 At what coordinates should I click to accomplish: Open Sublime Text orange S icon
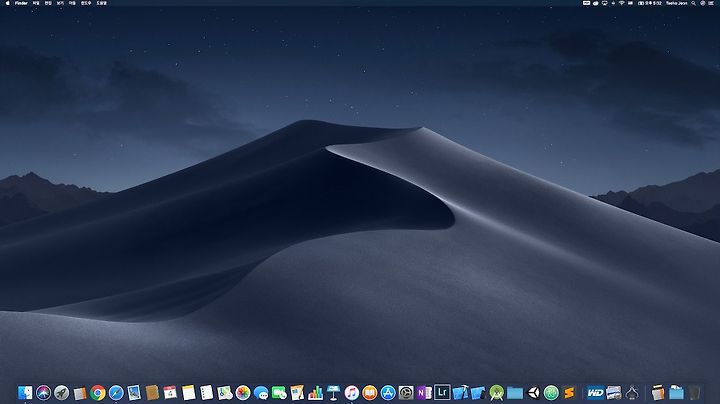point(569,393)
